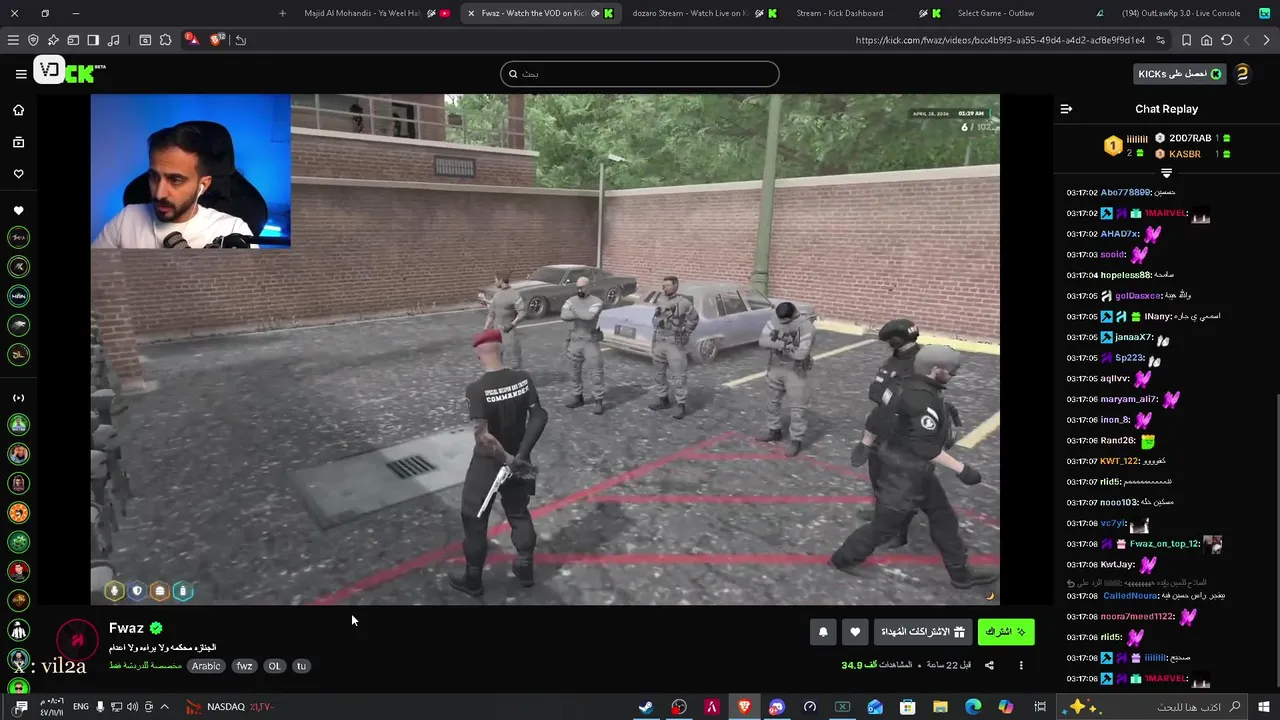
Task: Click Fwaz channel avatar image
Action: [77, 641]
